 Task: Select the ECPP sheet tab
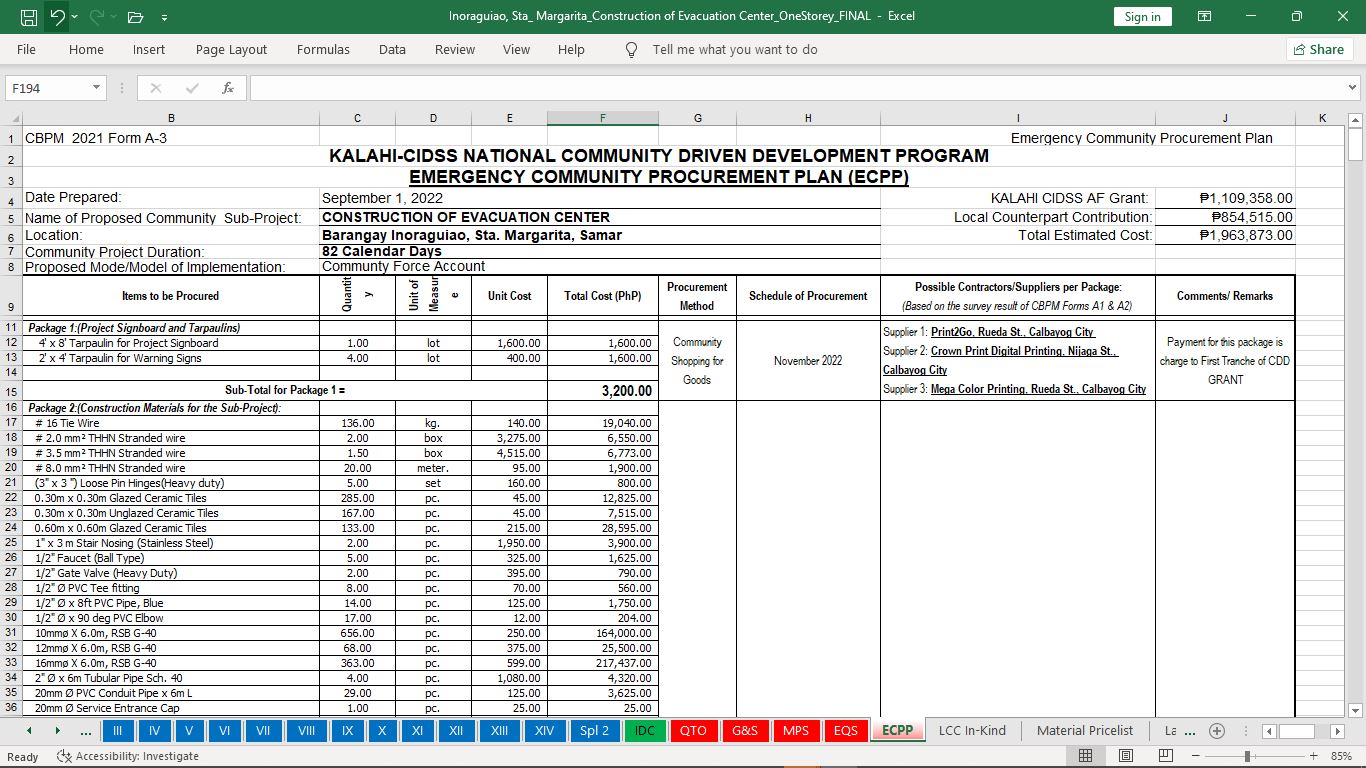[x=898, y=731]
